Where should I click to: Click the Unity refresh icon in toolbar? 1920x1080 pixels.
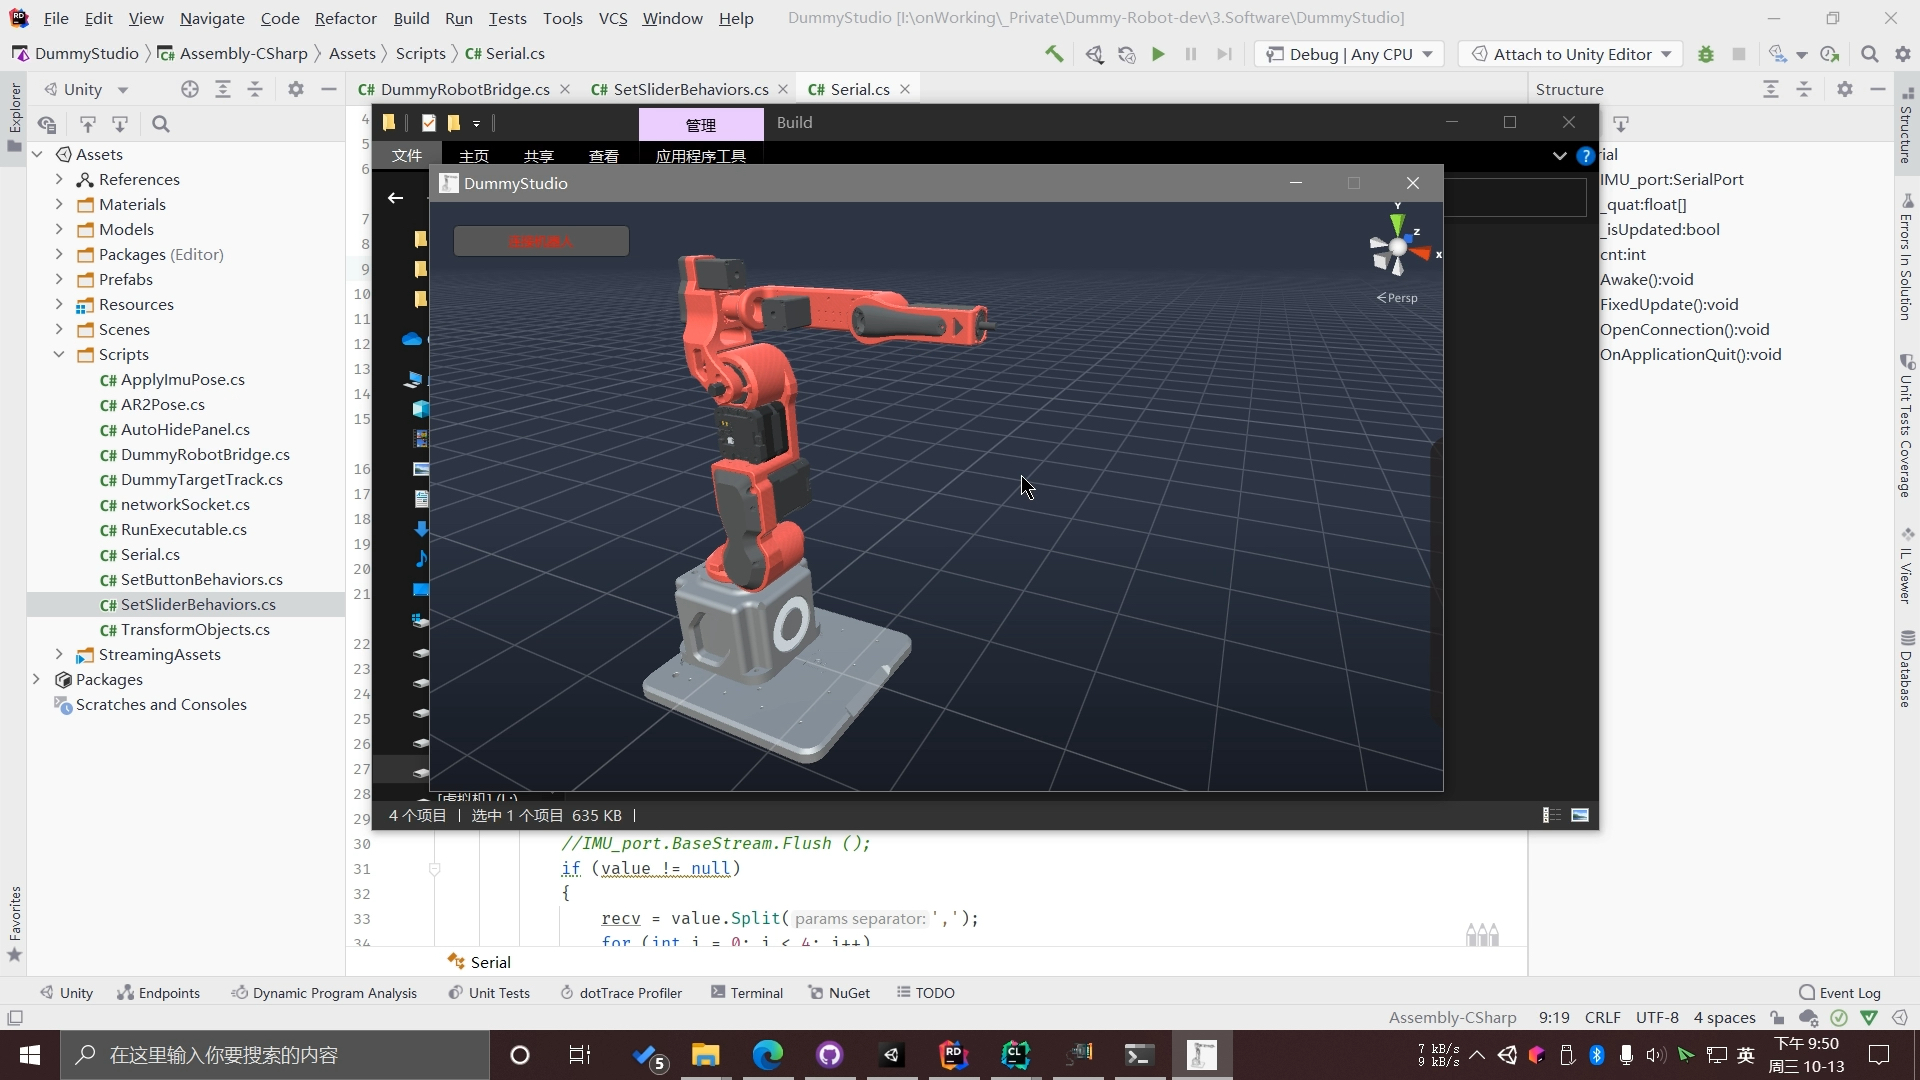tap(1126, 54)
